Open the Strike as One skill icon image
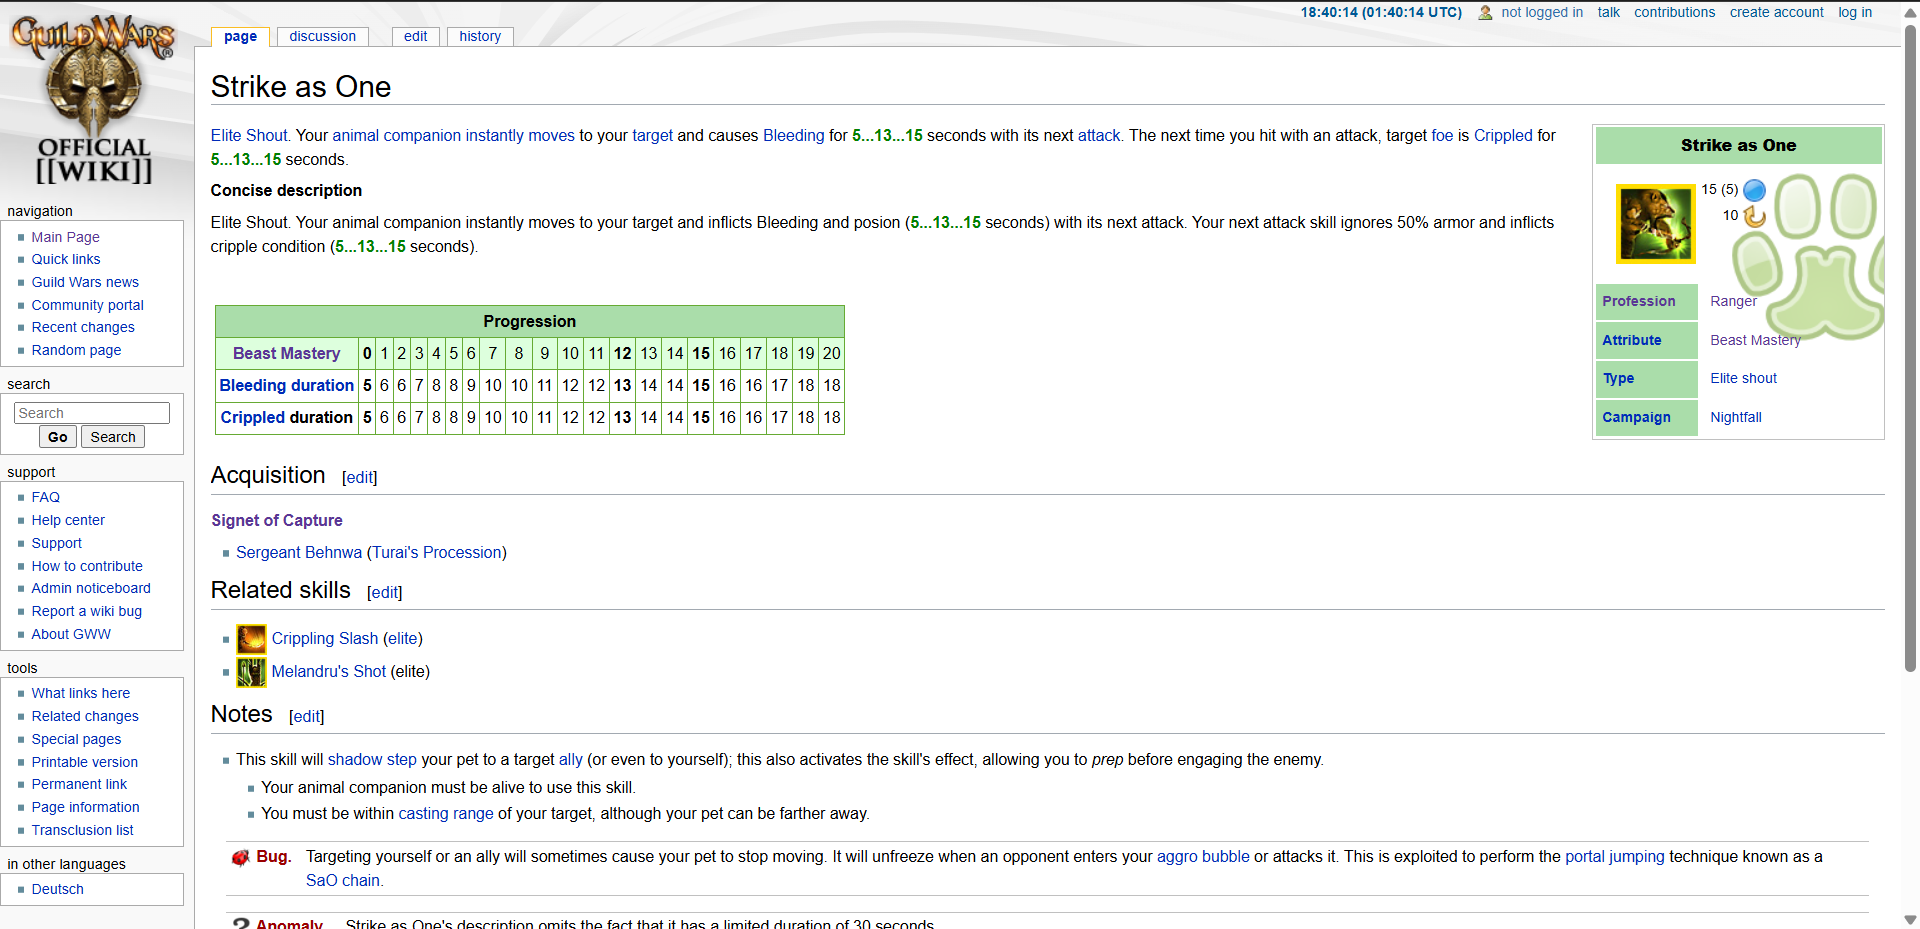This screenshot has height=929, width=1920. [1656, 223]
